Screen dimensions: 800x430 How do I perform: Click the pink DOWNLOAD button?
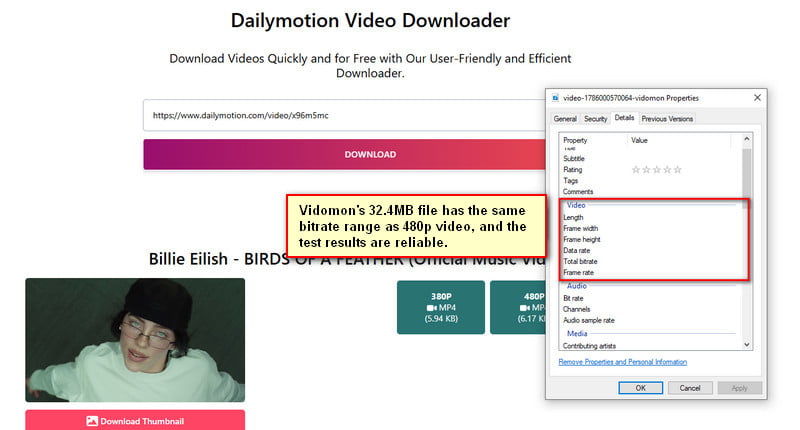click(x=344, y=154)
